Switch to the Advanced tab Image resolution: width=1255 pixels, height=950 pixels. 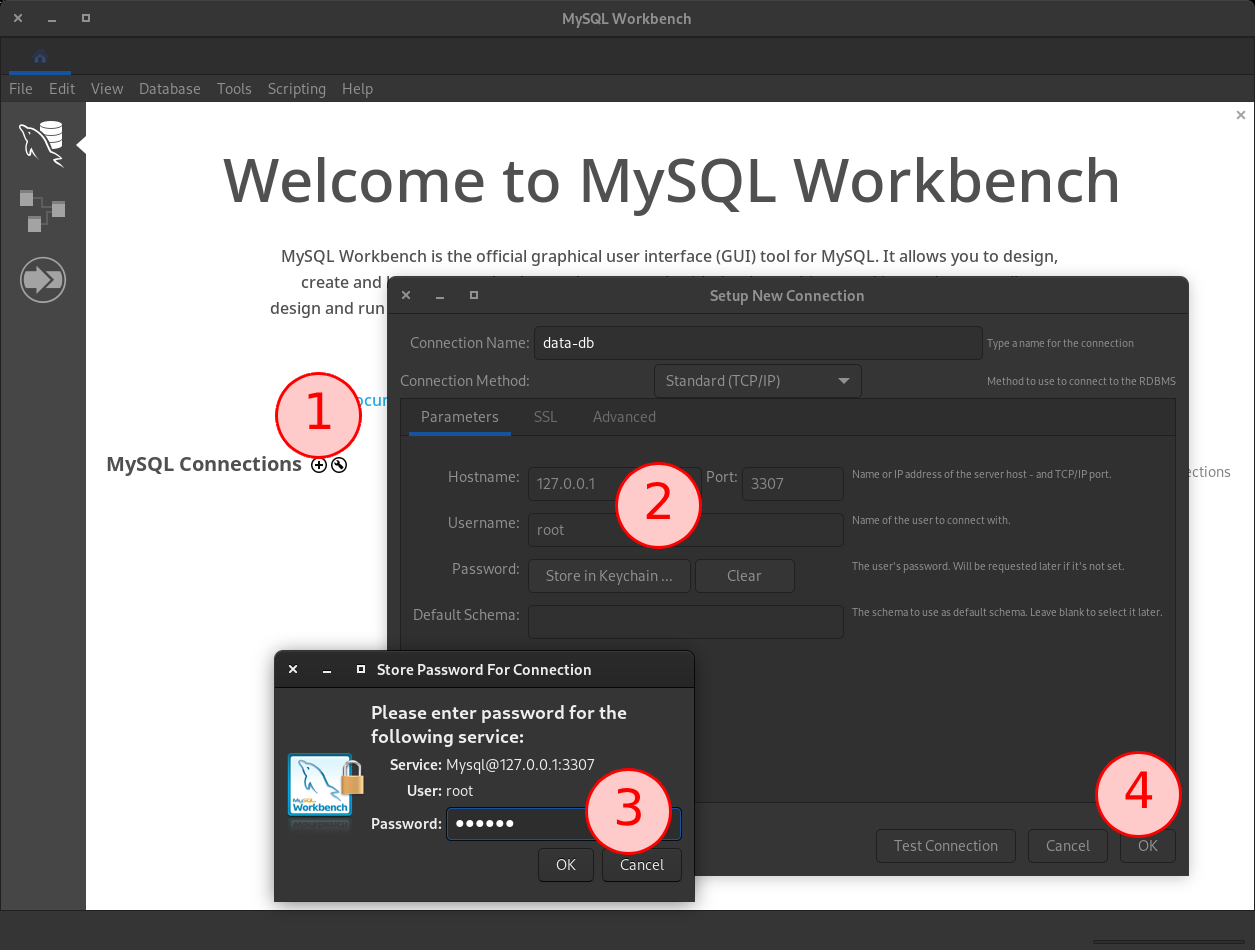coord(624,416)
